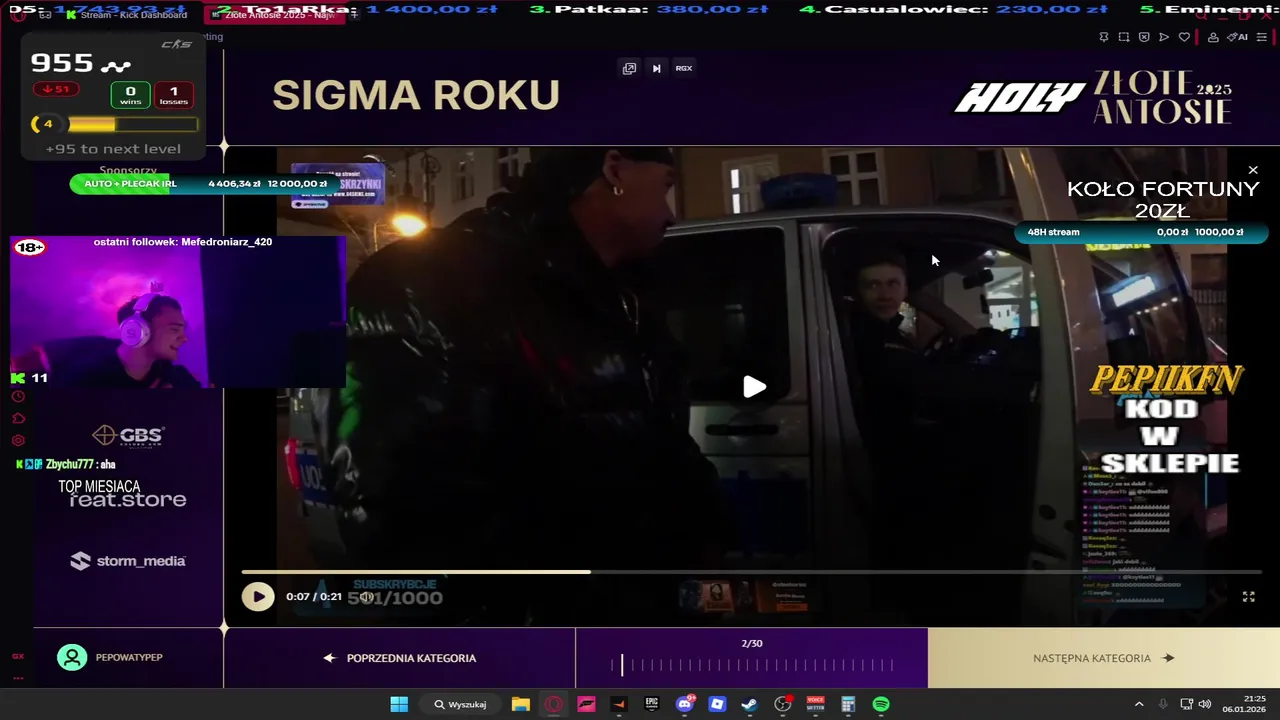Click the category progress tick selector 2/30
Viewport: 1280px width, 720px height.
coord(752,664)
